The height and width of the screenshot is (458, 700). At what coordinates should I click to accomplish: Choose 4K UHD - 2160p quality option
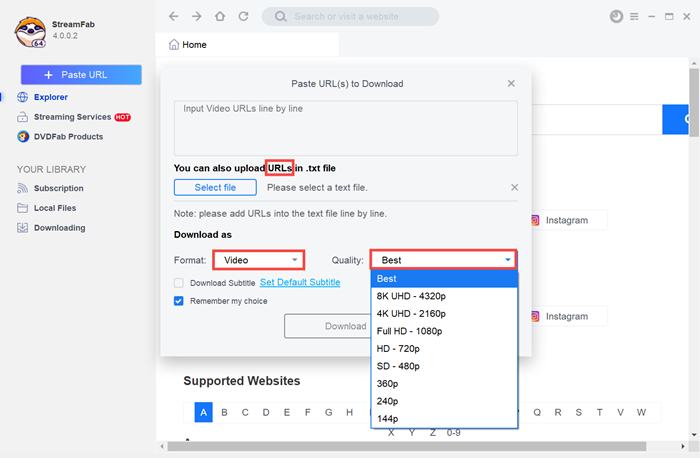pyautogui.click(x=411, y=314)
